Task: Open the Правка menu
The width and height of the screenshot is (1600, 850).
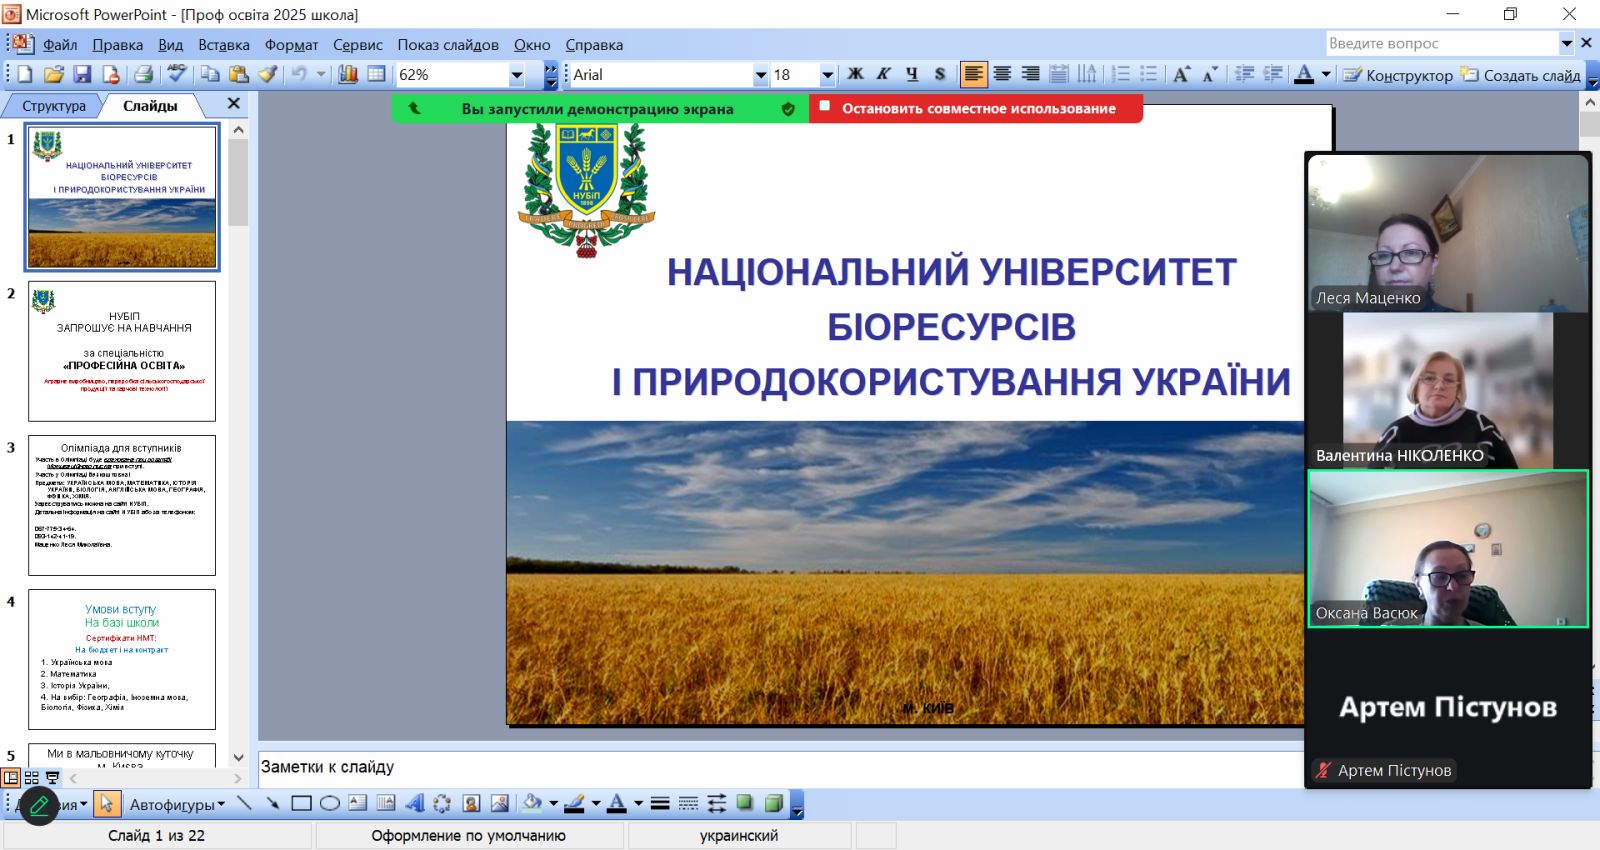Action: (x=118, y=45)
